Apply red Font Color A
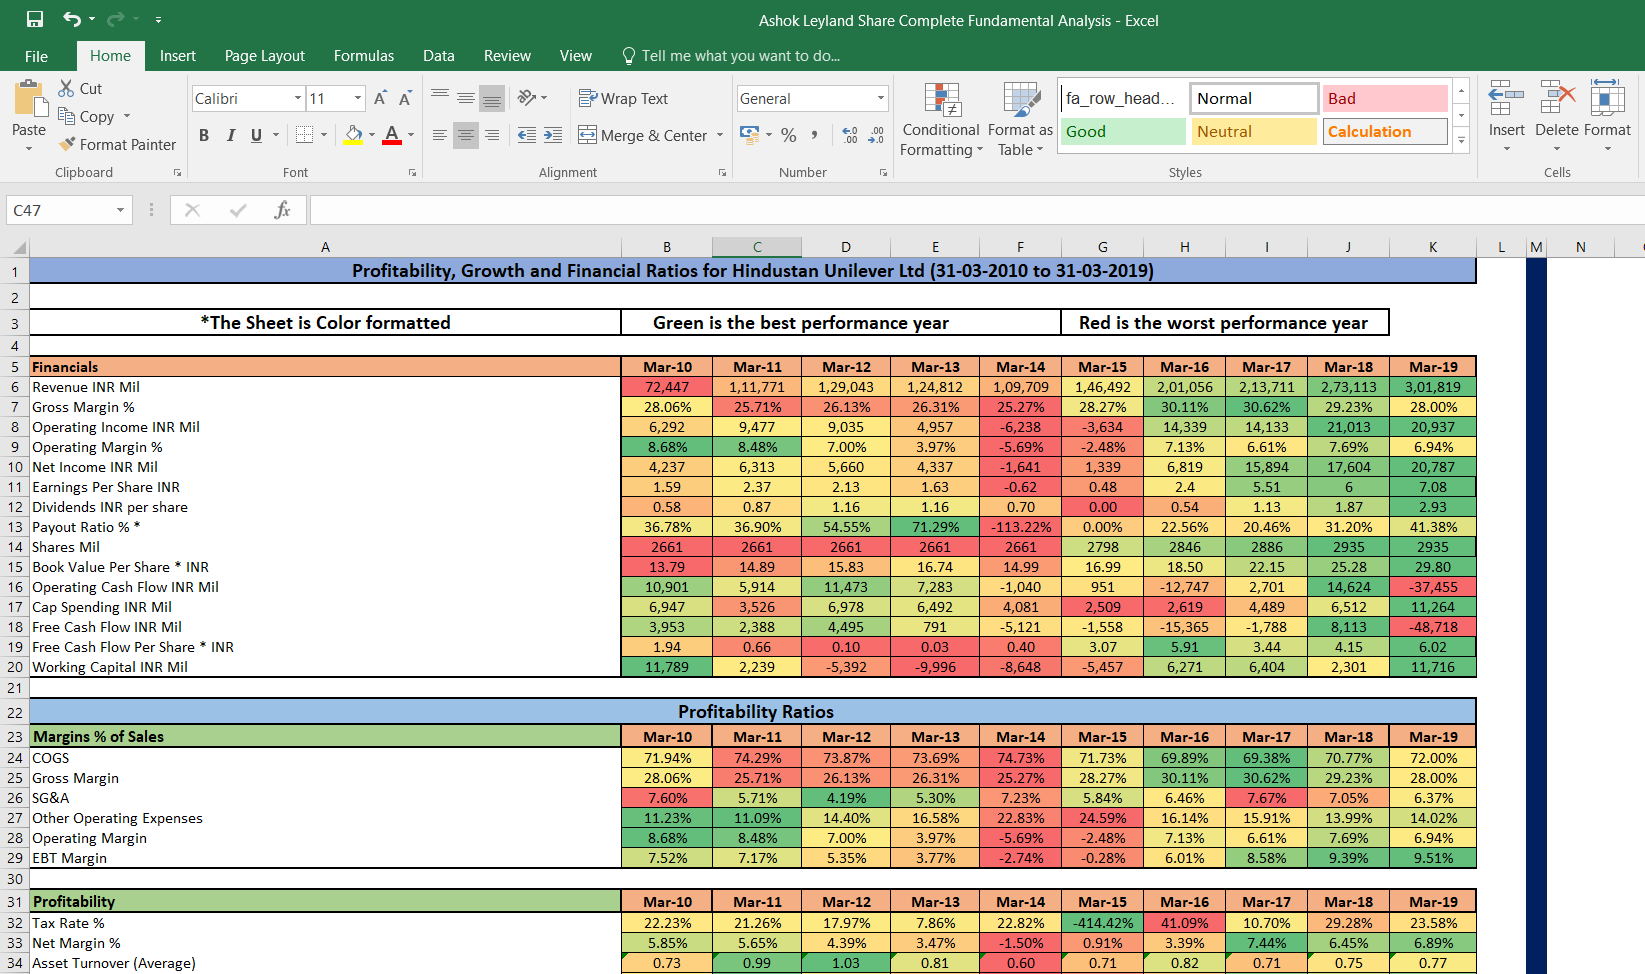Image resolution: width=1645 pixels, height=974 pixels. coord(392,135)
